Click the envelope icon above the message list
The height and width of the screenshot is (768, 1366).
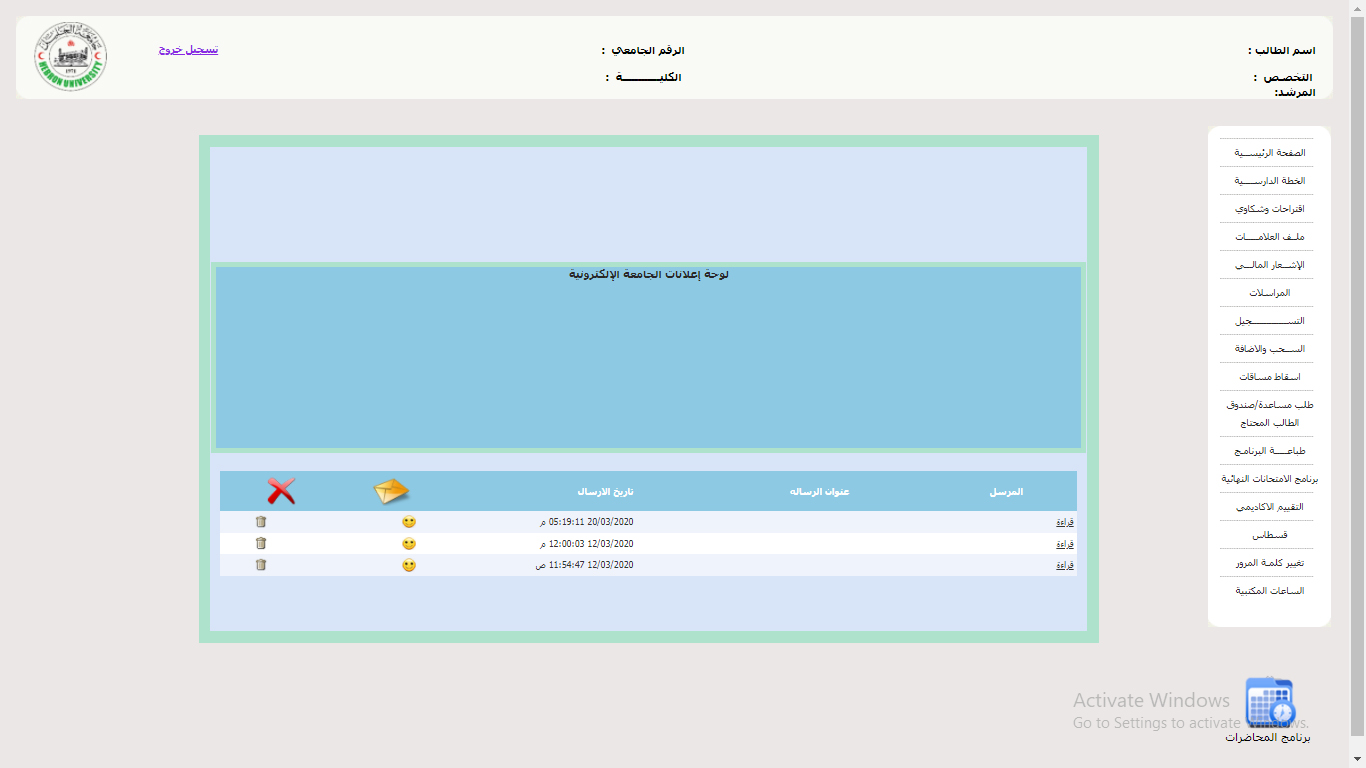(x=391, y=490)
